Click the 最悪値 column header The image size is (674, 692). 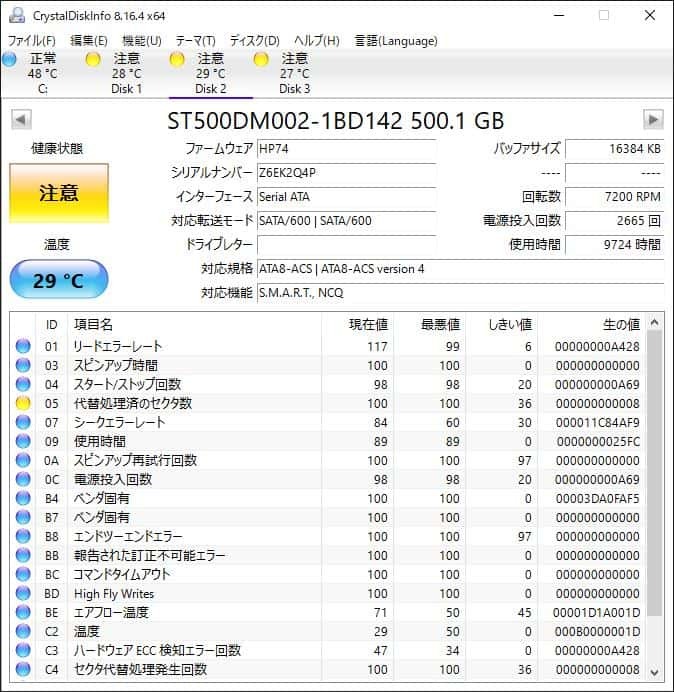pyautogui.click(x=429, y=324)
